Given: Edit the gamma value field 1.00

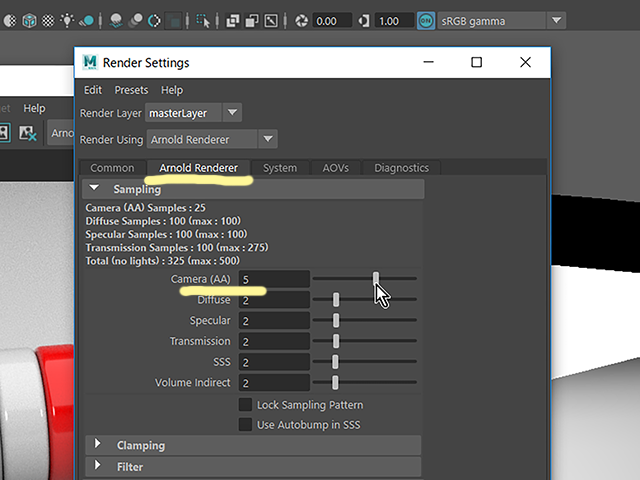Looking at the screenshot, I should point(393,21).
